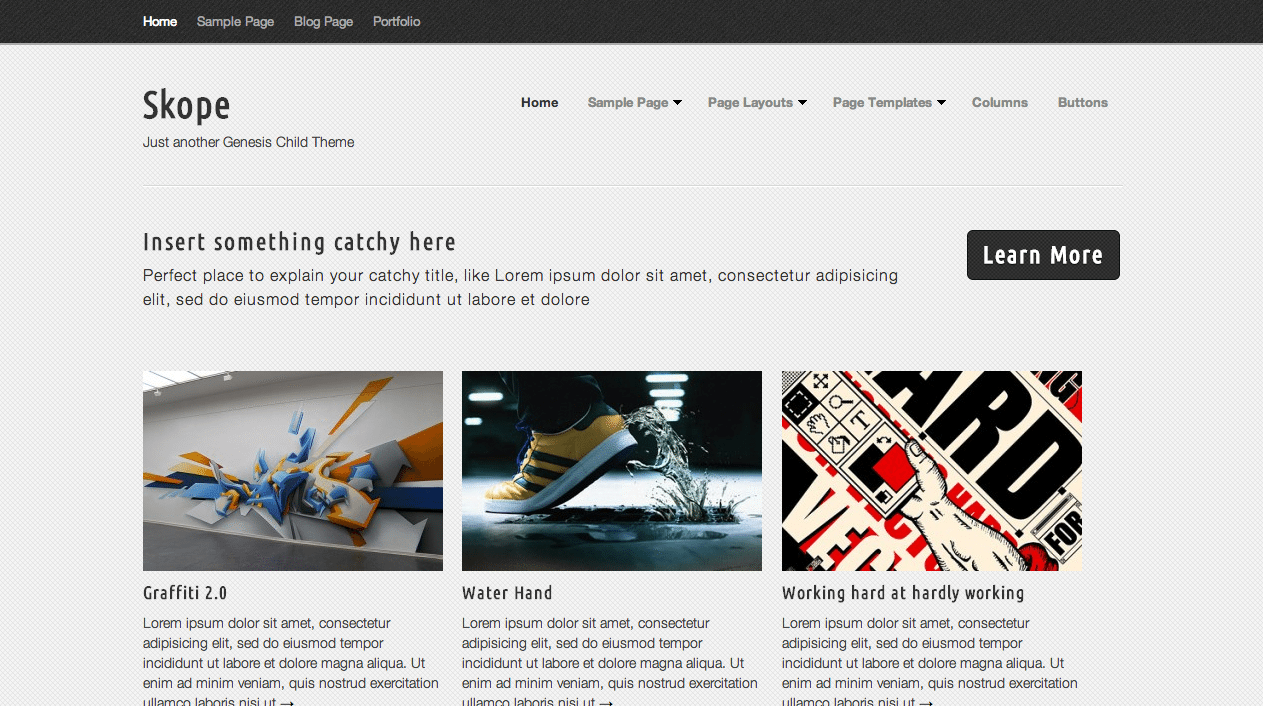
Task: Open the Portfolio link in top bar
Action: pyautogui.click(x=396, y=21)
